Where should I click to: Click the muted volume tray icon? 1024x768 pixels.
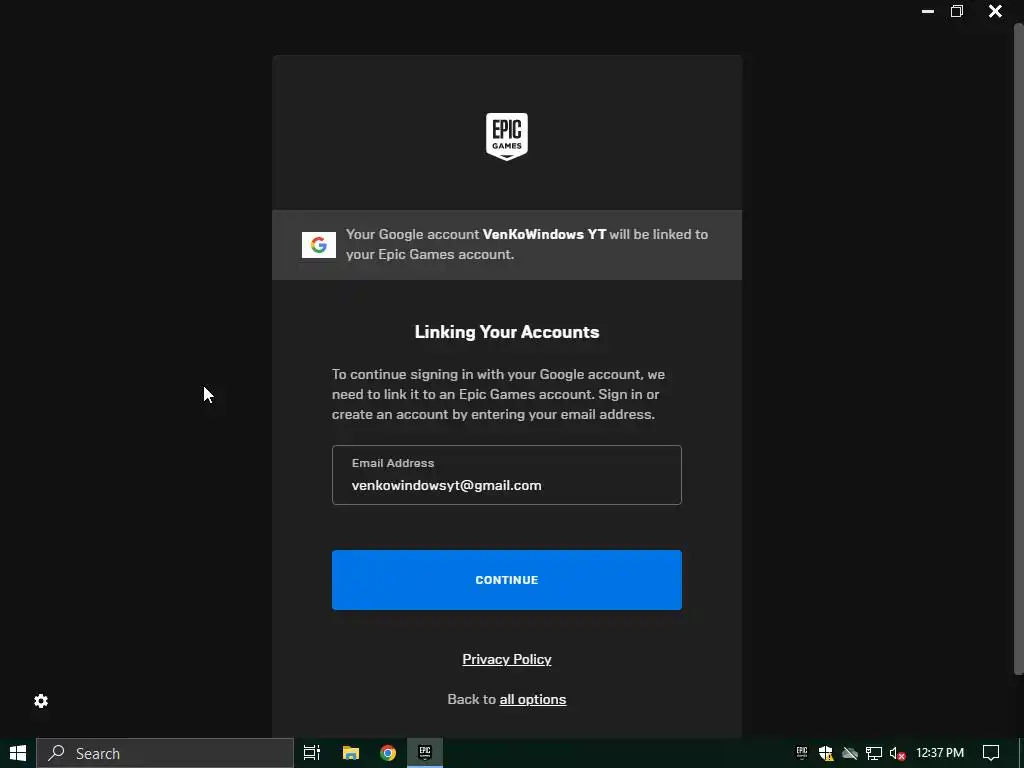pyautogui.click(x=897, y=753)
